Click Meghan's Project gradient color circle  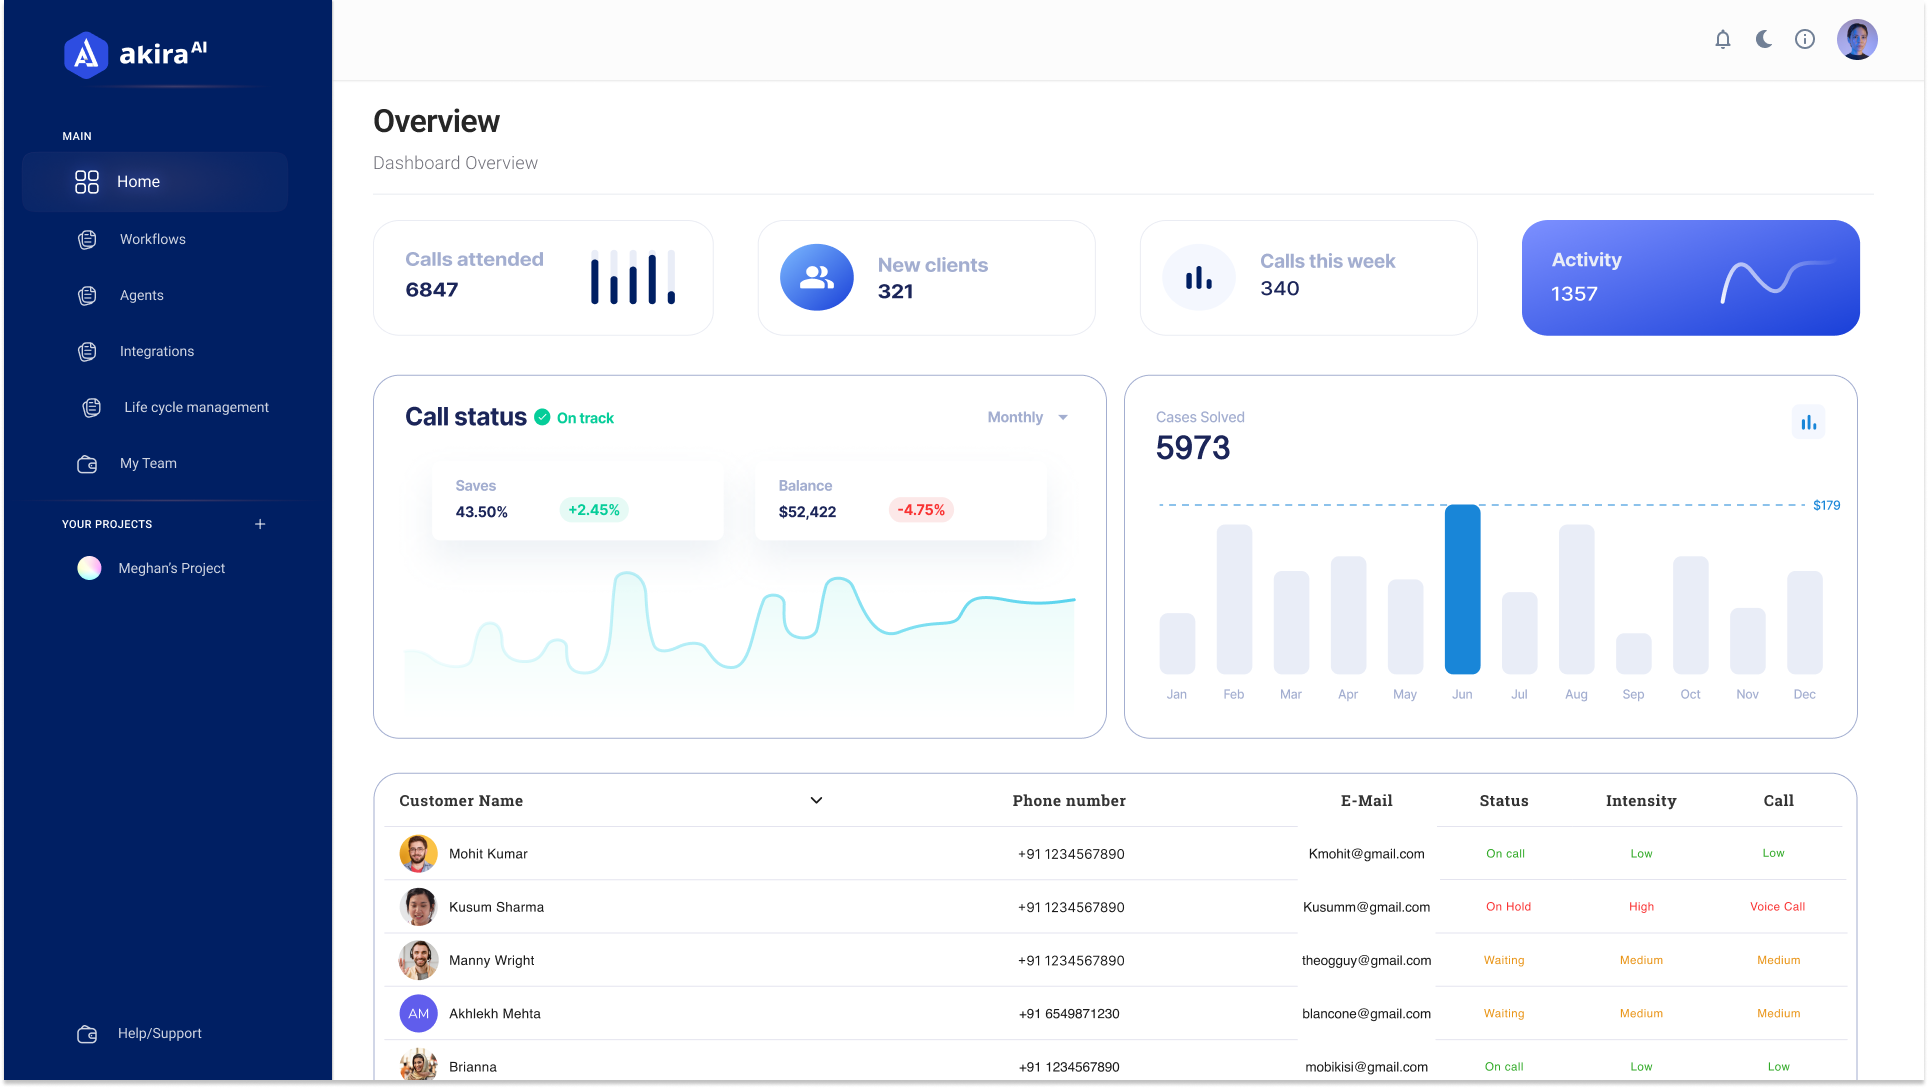tap(89, 568)
